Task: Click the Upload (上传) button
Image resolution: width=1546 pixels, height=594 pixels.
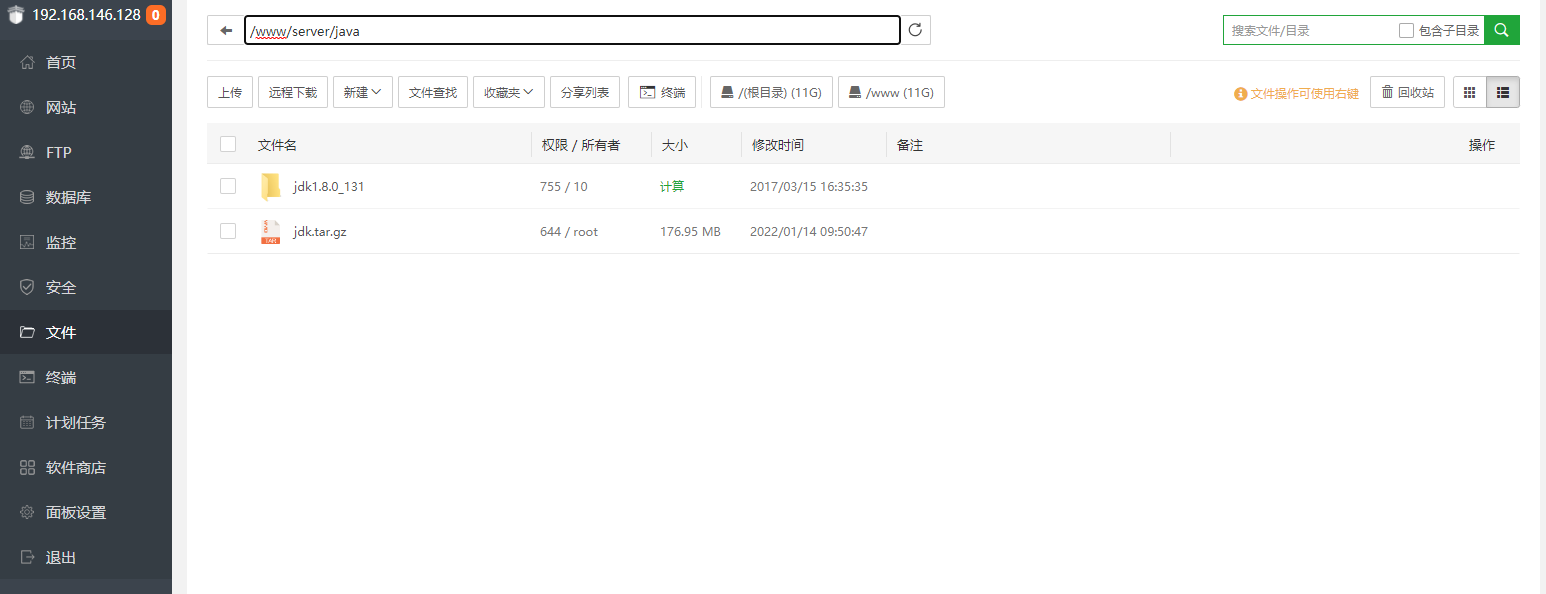Action: click(x=230, y=92)
